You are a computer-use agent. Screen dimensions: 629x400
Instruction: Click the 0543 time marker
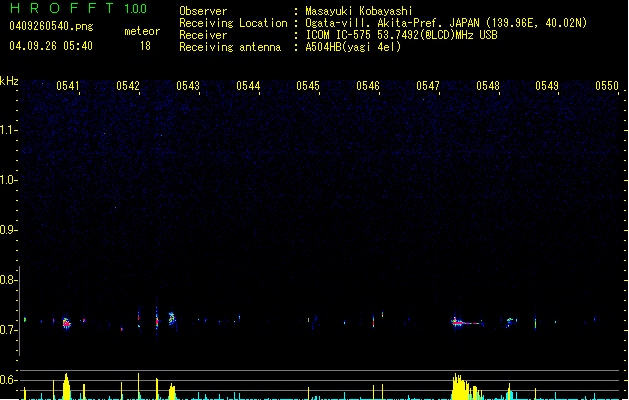(188, 86)
